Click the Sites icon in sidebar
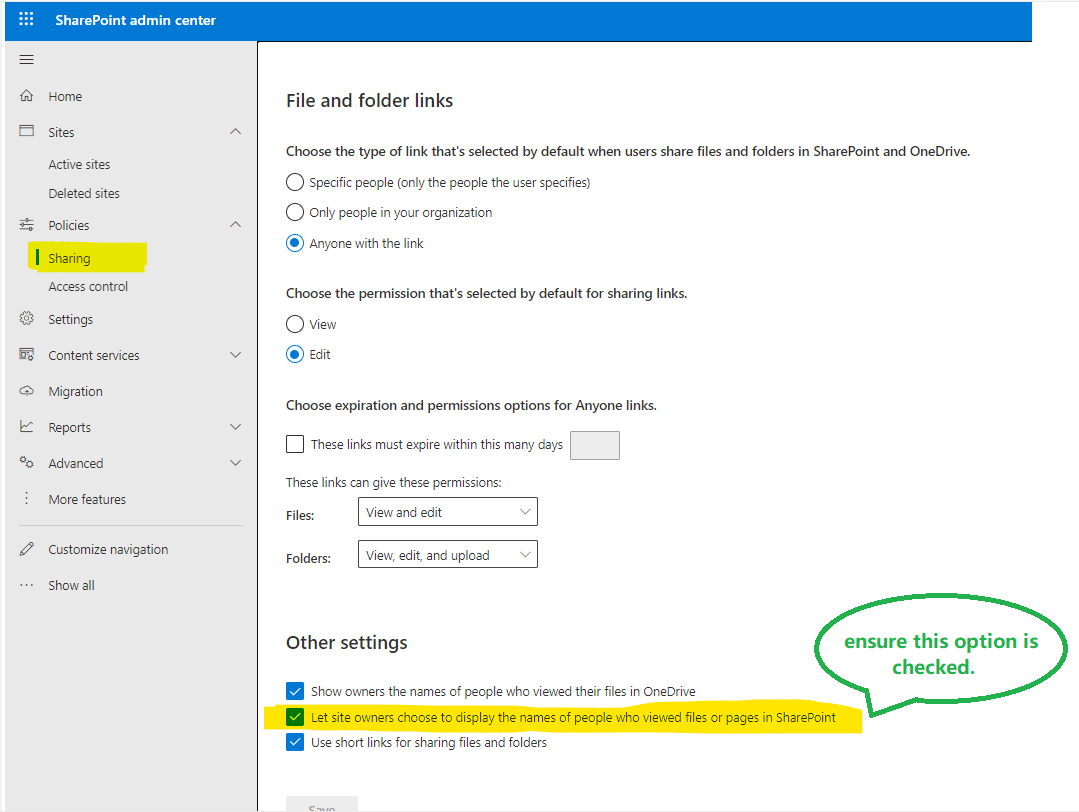This screenshot has width=1079, height=812. (26, 131)
